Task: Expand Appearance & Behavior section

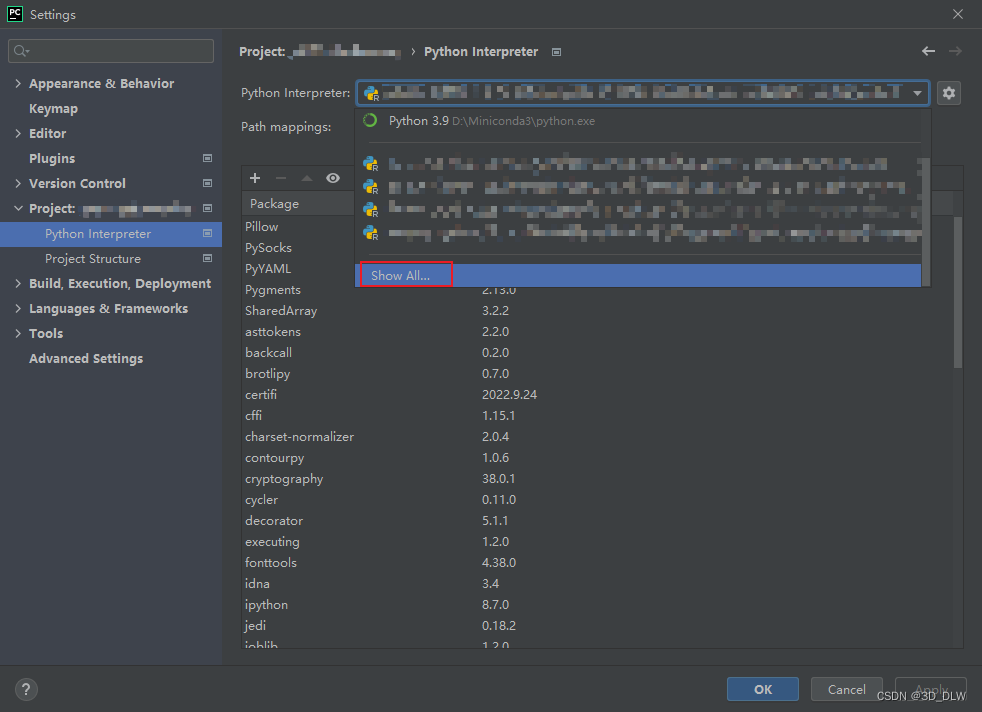Action: [x=18, y=83]
